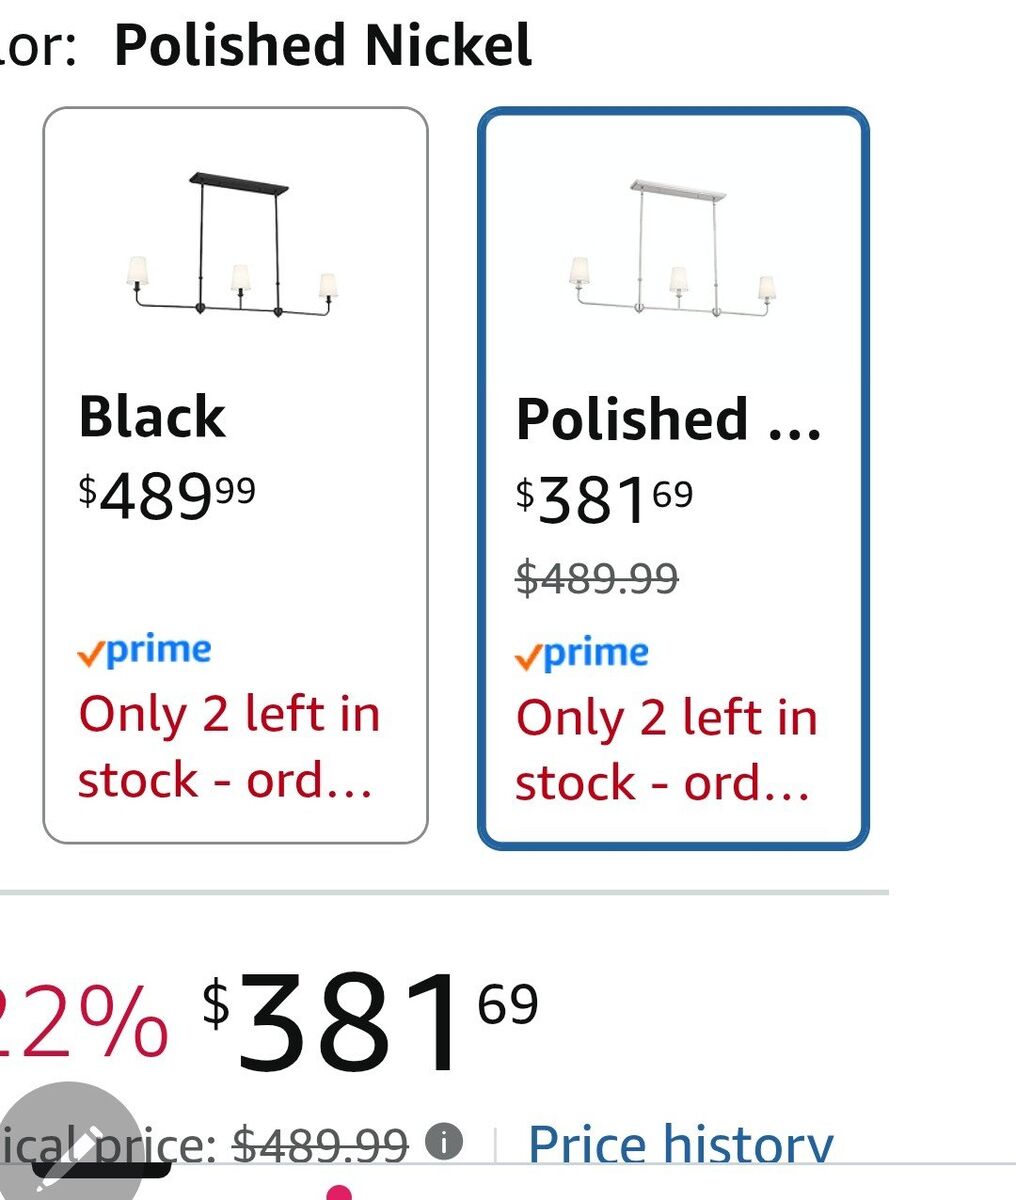1016x1200 pixels.
Task: Tap the truncated 'Polished ...' card title
Action: pos(668,418)
